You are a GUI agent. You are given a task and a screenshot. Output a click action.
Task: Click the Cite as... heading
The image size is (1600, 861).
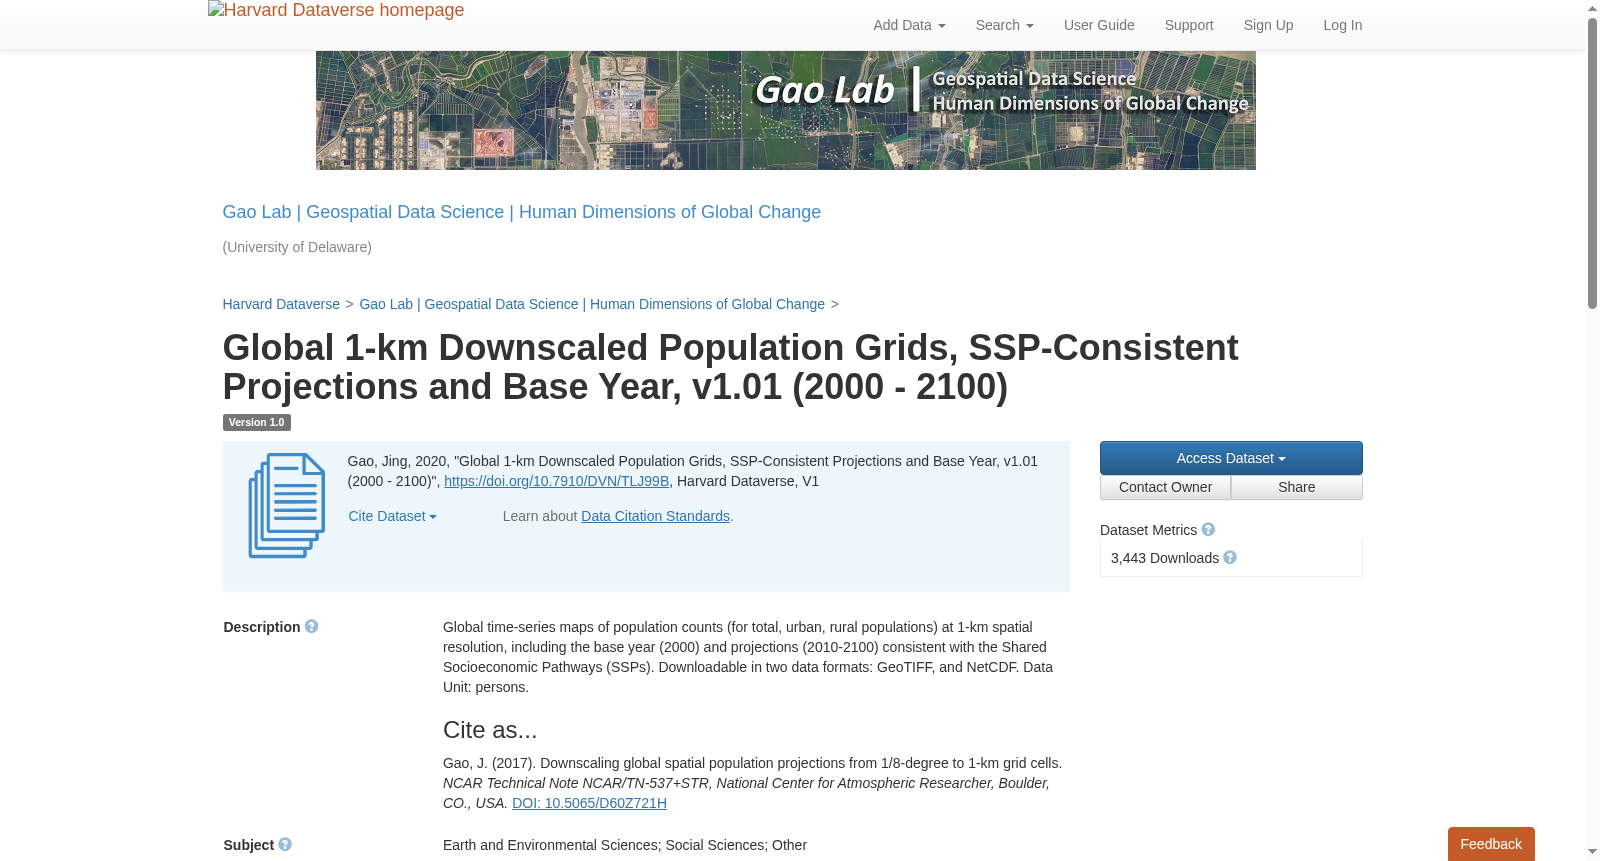490,730
